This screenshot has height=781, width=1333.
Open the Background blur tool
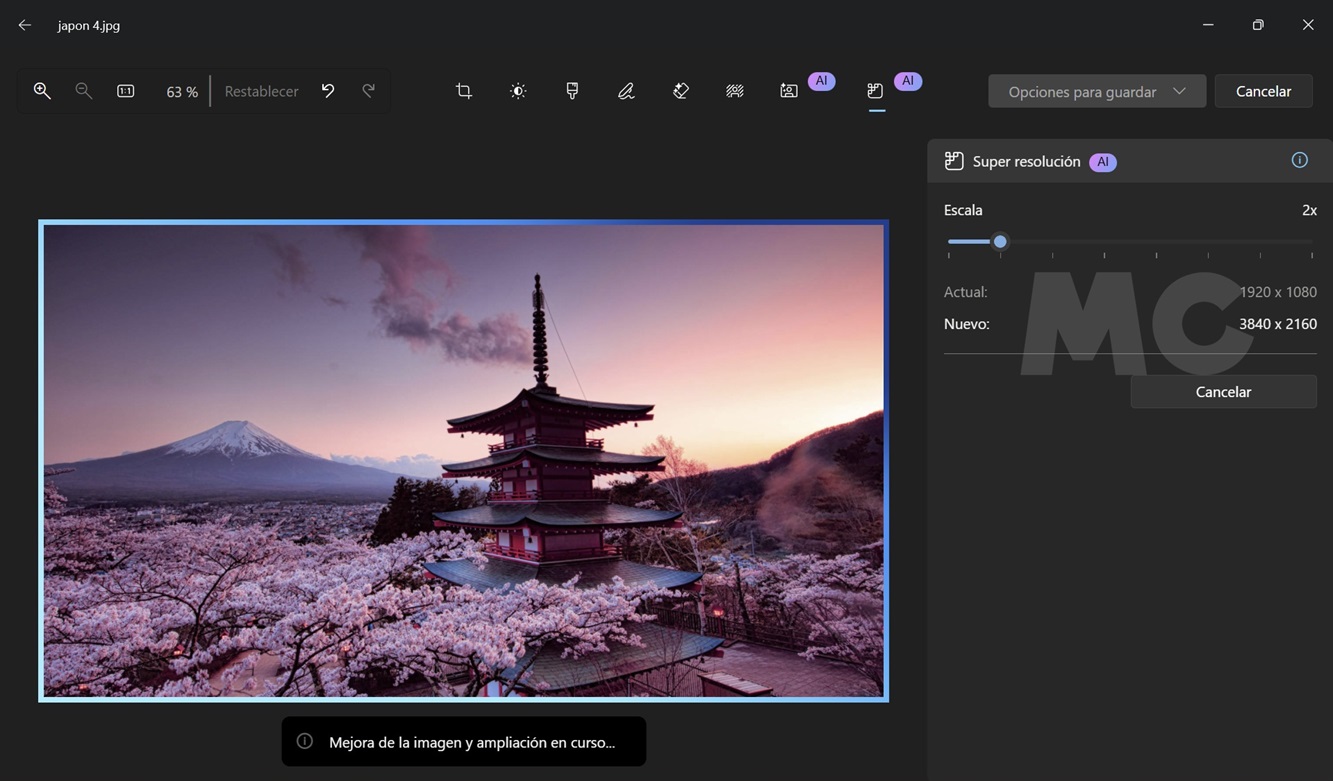735,91
